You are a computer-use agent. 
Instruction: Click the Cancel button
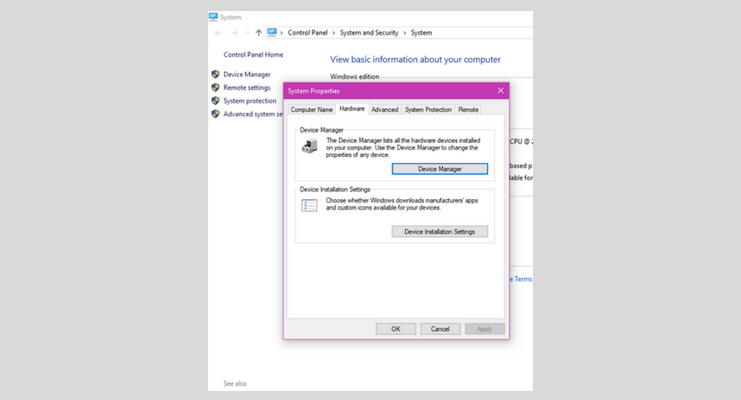[x=440, y=329]
